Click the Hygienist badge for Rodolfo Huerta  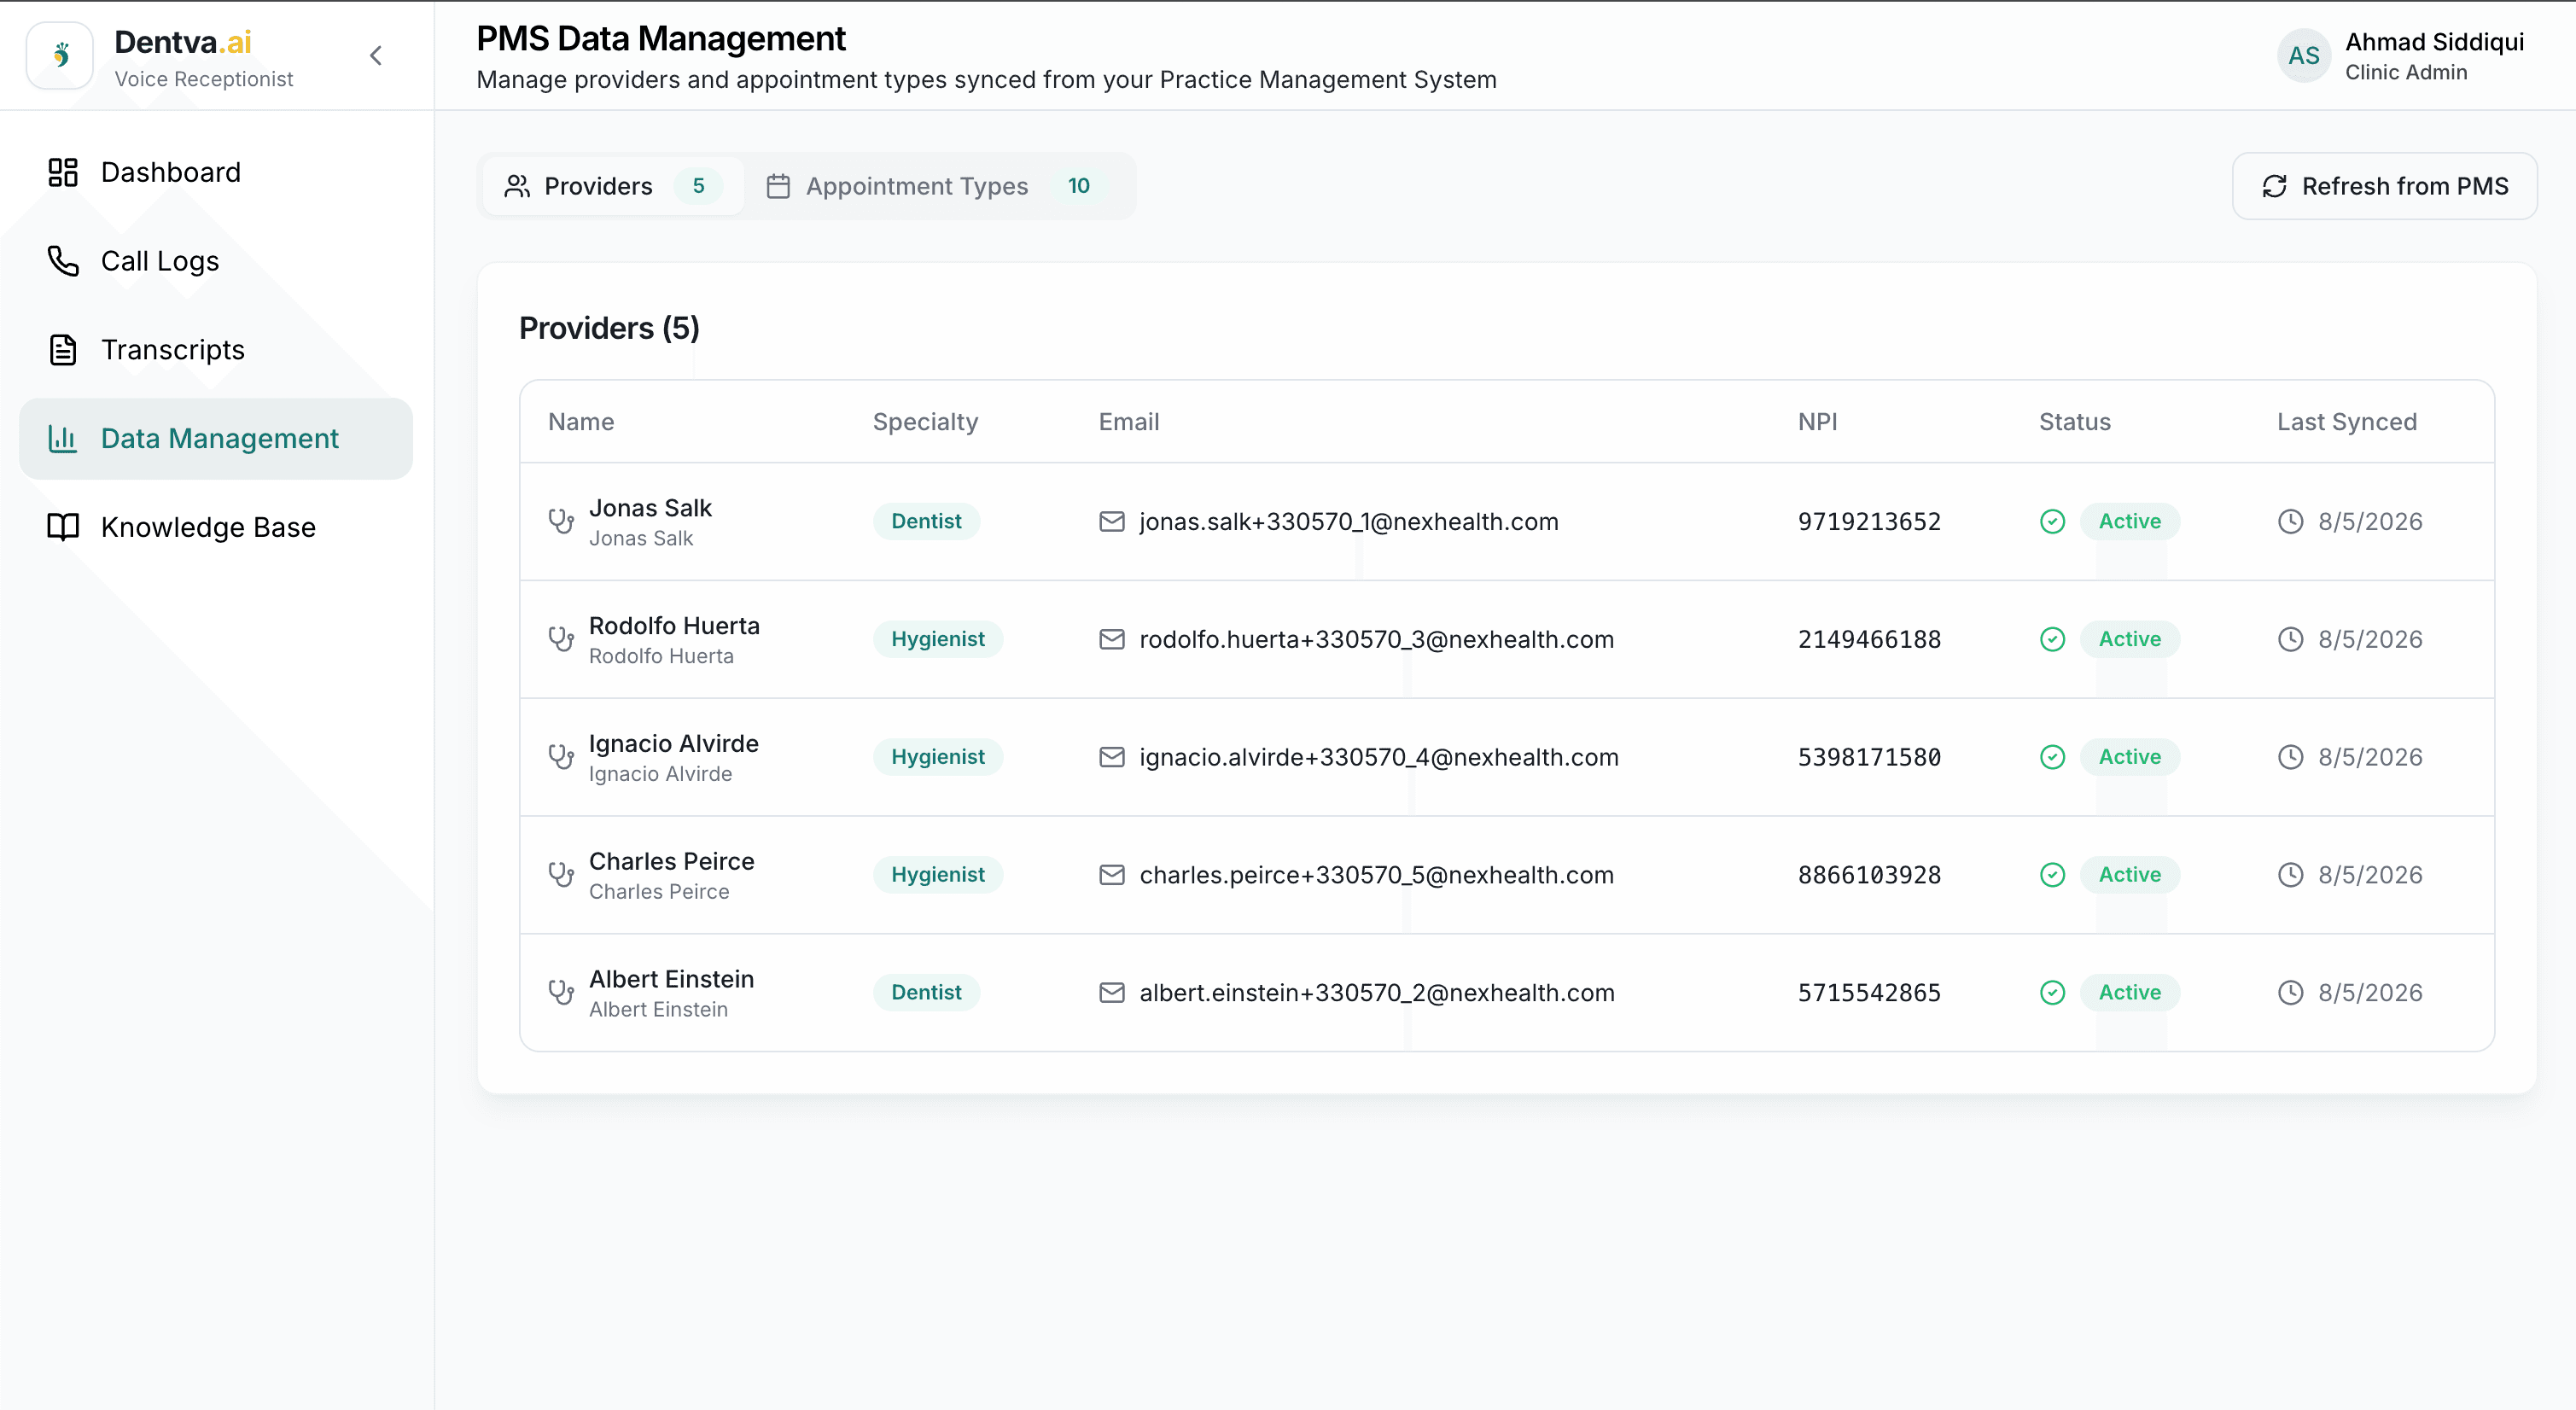(x=938, y=639)
